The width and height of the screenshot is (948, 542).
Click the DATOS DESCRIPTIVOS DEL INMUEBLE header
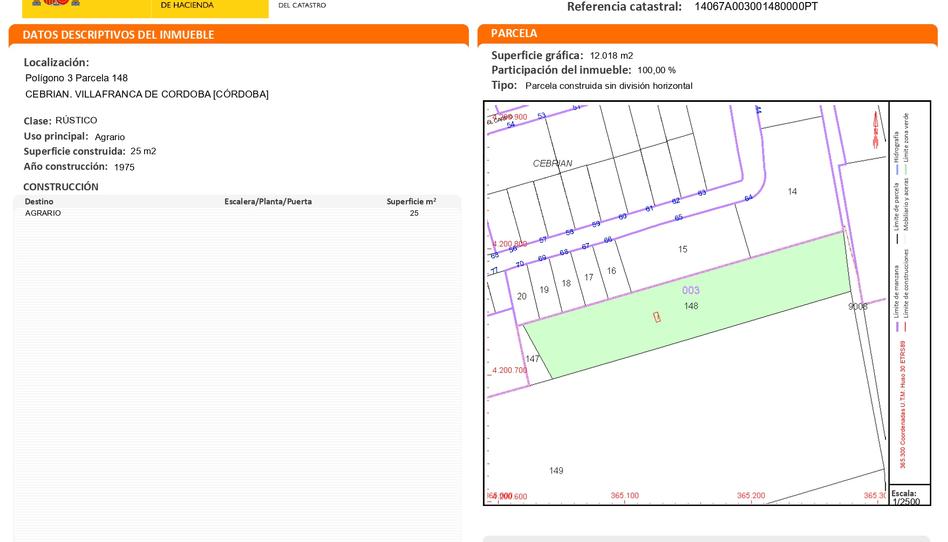click(118, 35)
